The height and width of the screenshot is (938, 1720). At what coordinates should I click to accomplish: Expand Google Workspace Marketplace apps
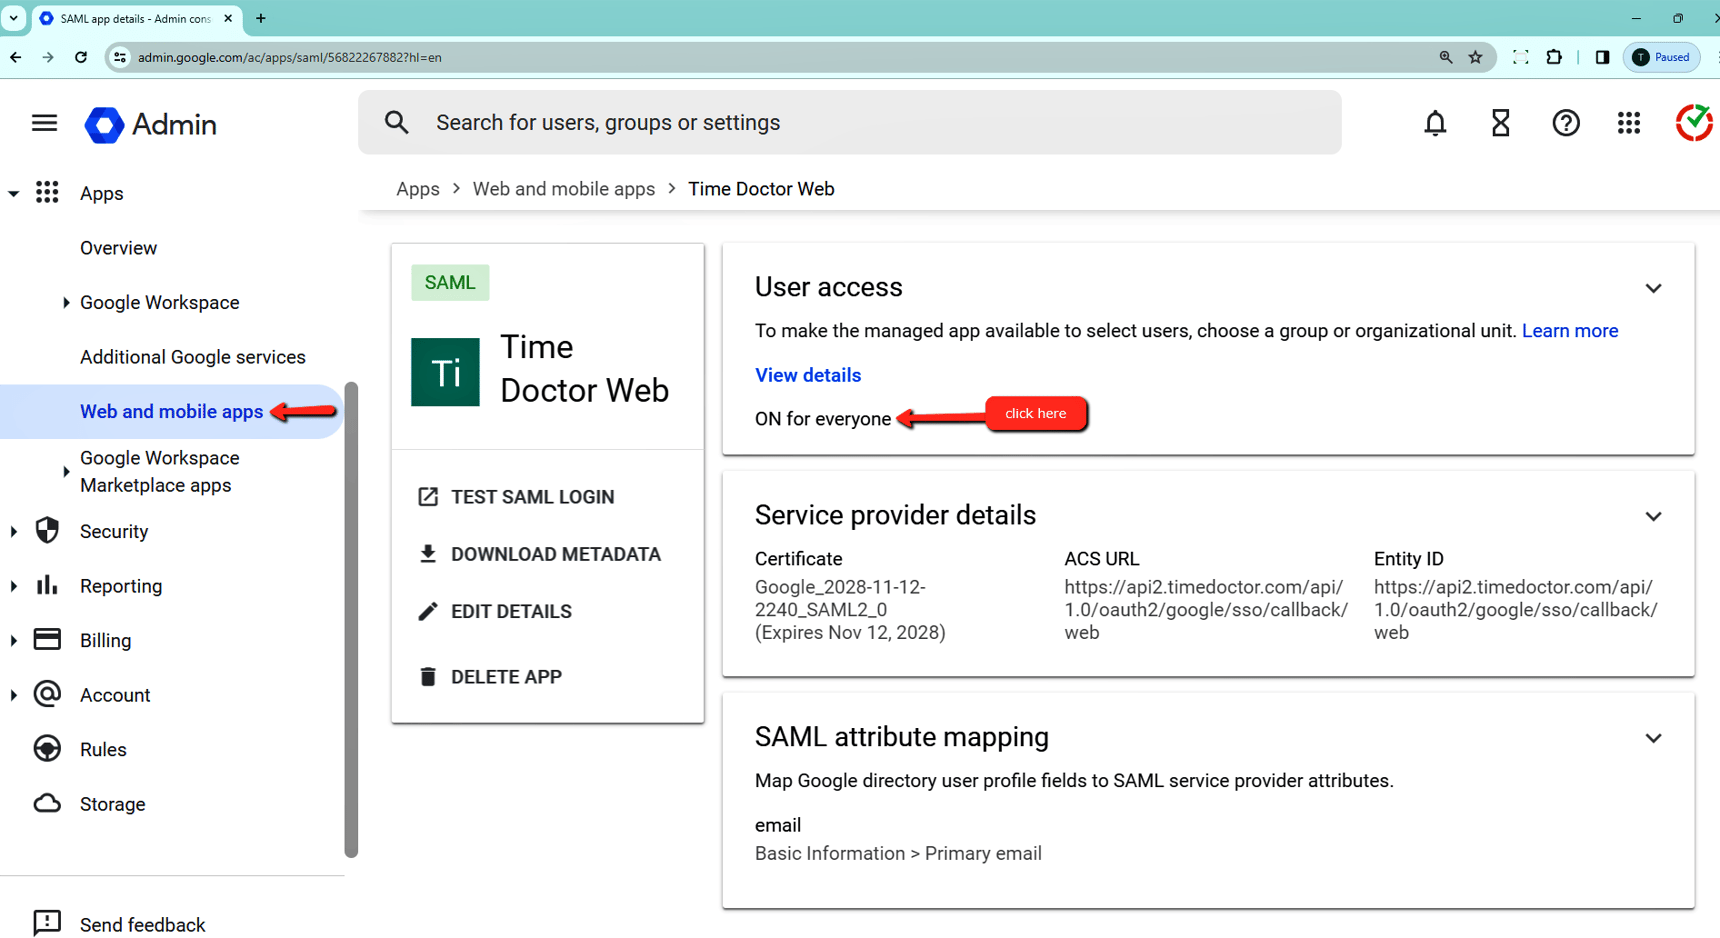[66, 471]
